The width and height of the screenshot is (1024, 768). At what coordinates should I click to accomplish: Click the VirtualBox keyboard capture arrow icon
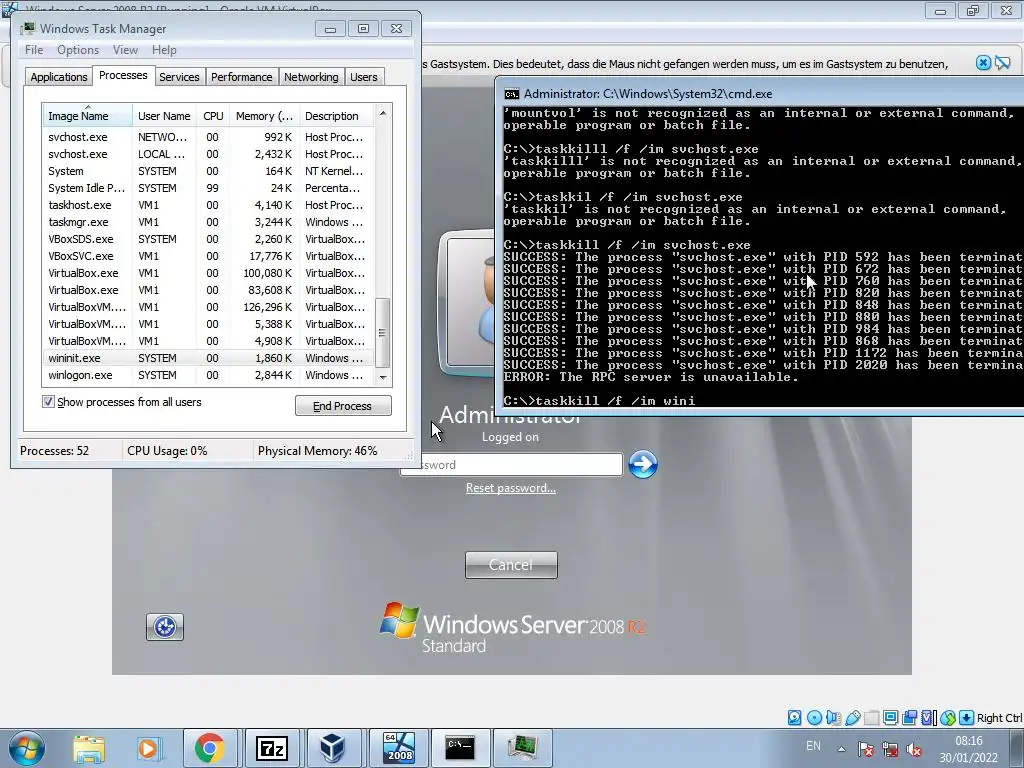966,718
